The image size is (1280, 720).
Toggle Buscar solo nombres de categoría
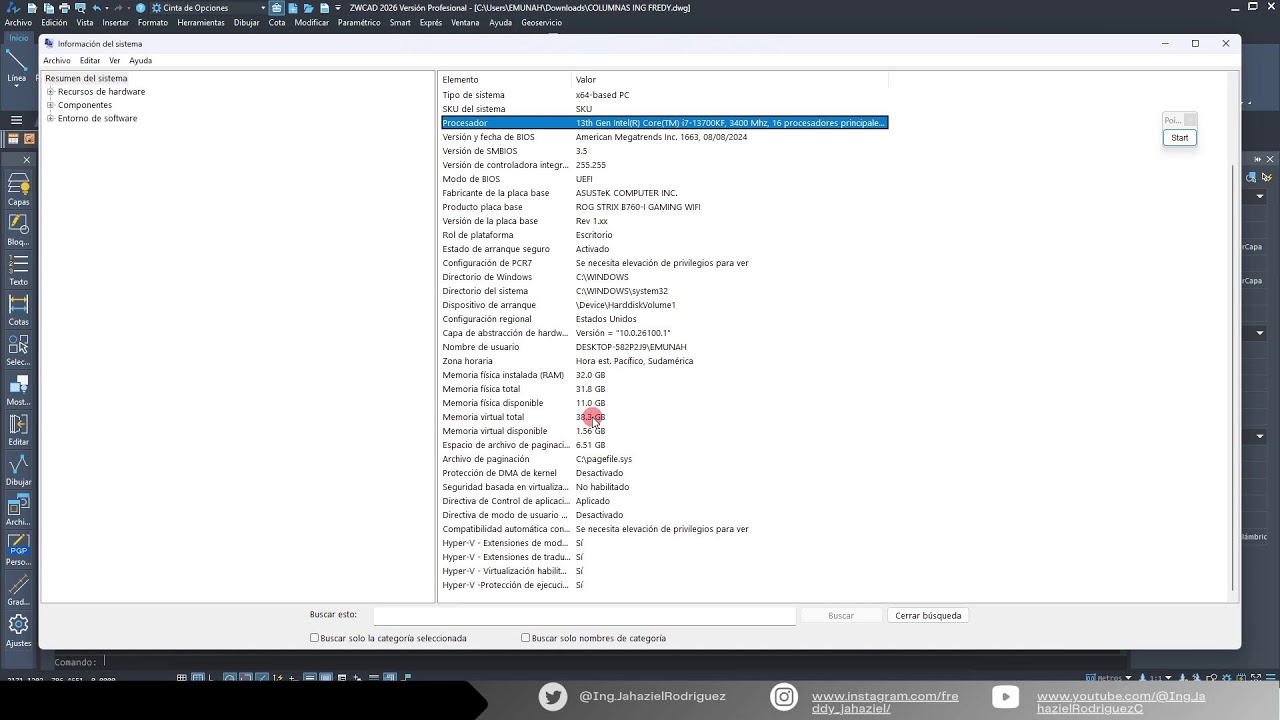[525, 638]
